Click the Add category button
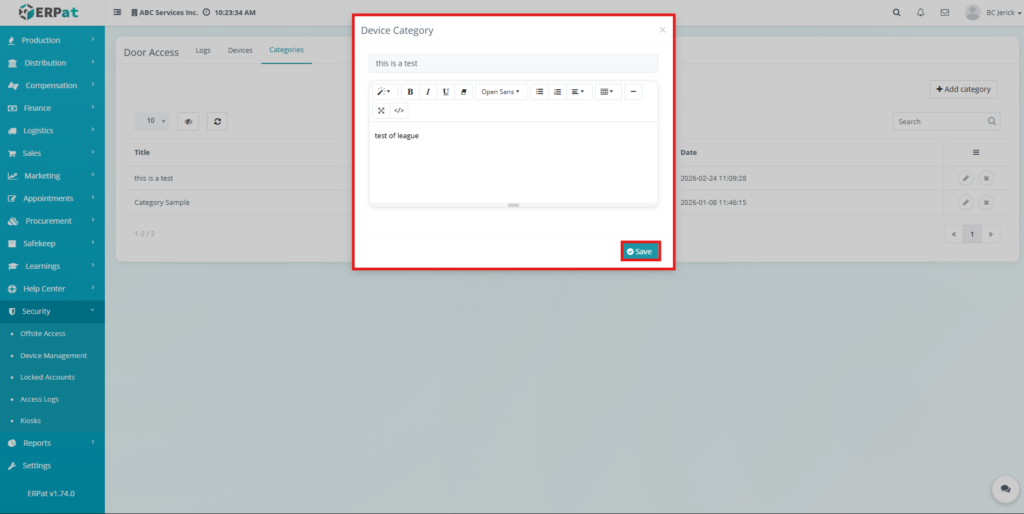Screen dimensions: 1024x514 963,89
